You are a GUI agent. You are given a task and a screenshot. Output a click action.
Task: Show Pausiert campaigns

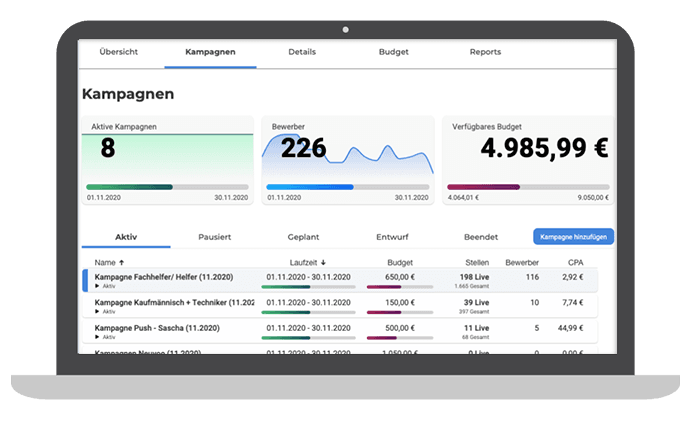(215, 237)
